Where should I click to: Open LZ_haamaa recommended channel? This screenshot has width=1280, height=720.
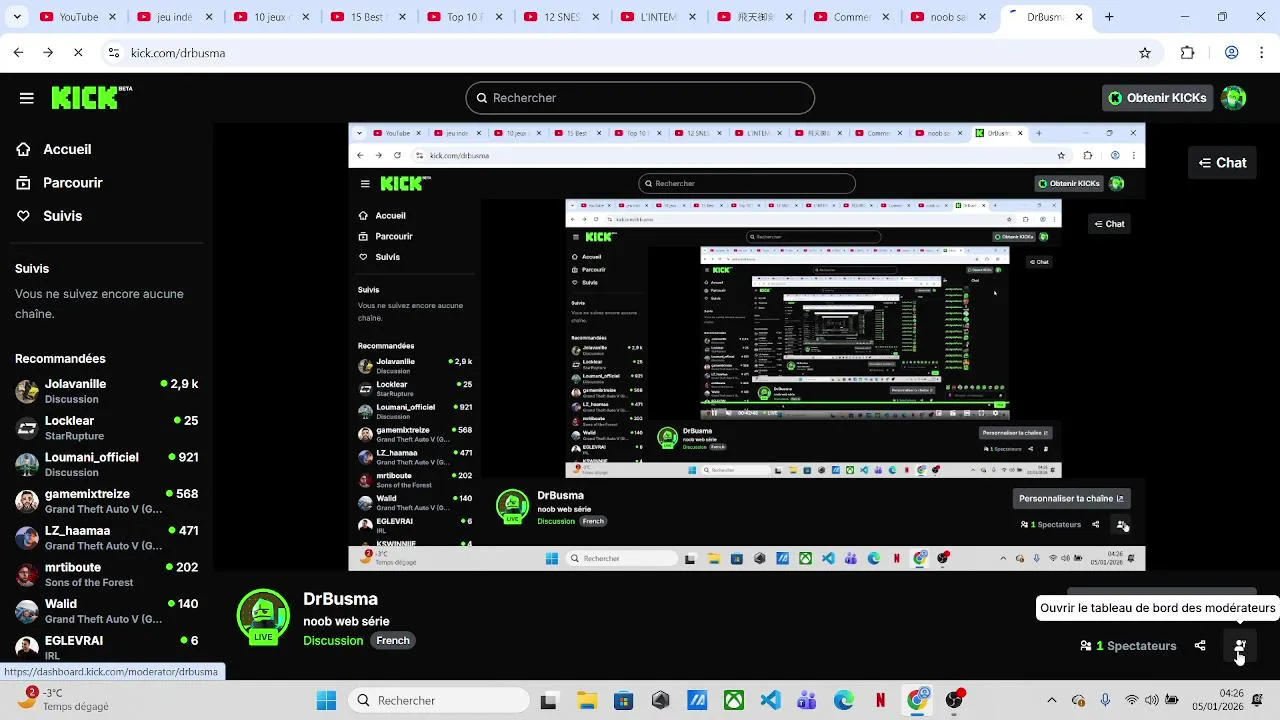[107, 538]
